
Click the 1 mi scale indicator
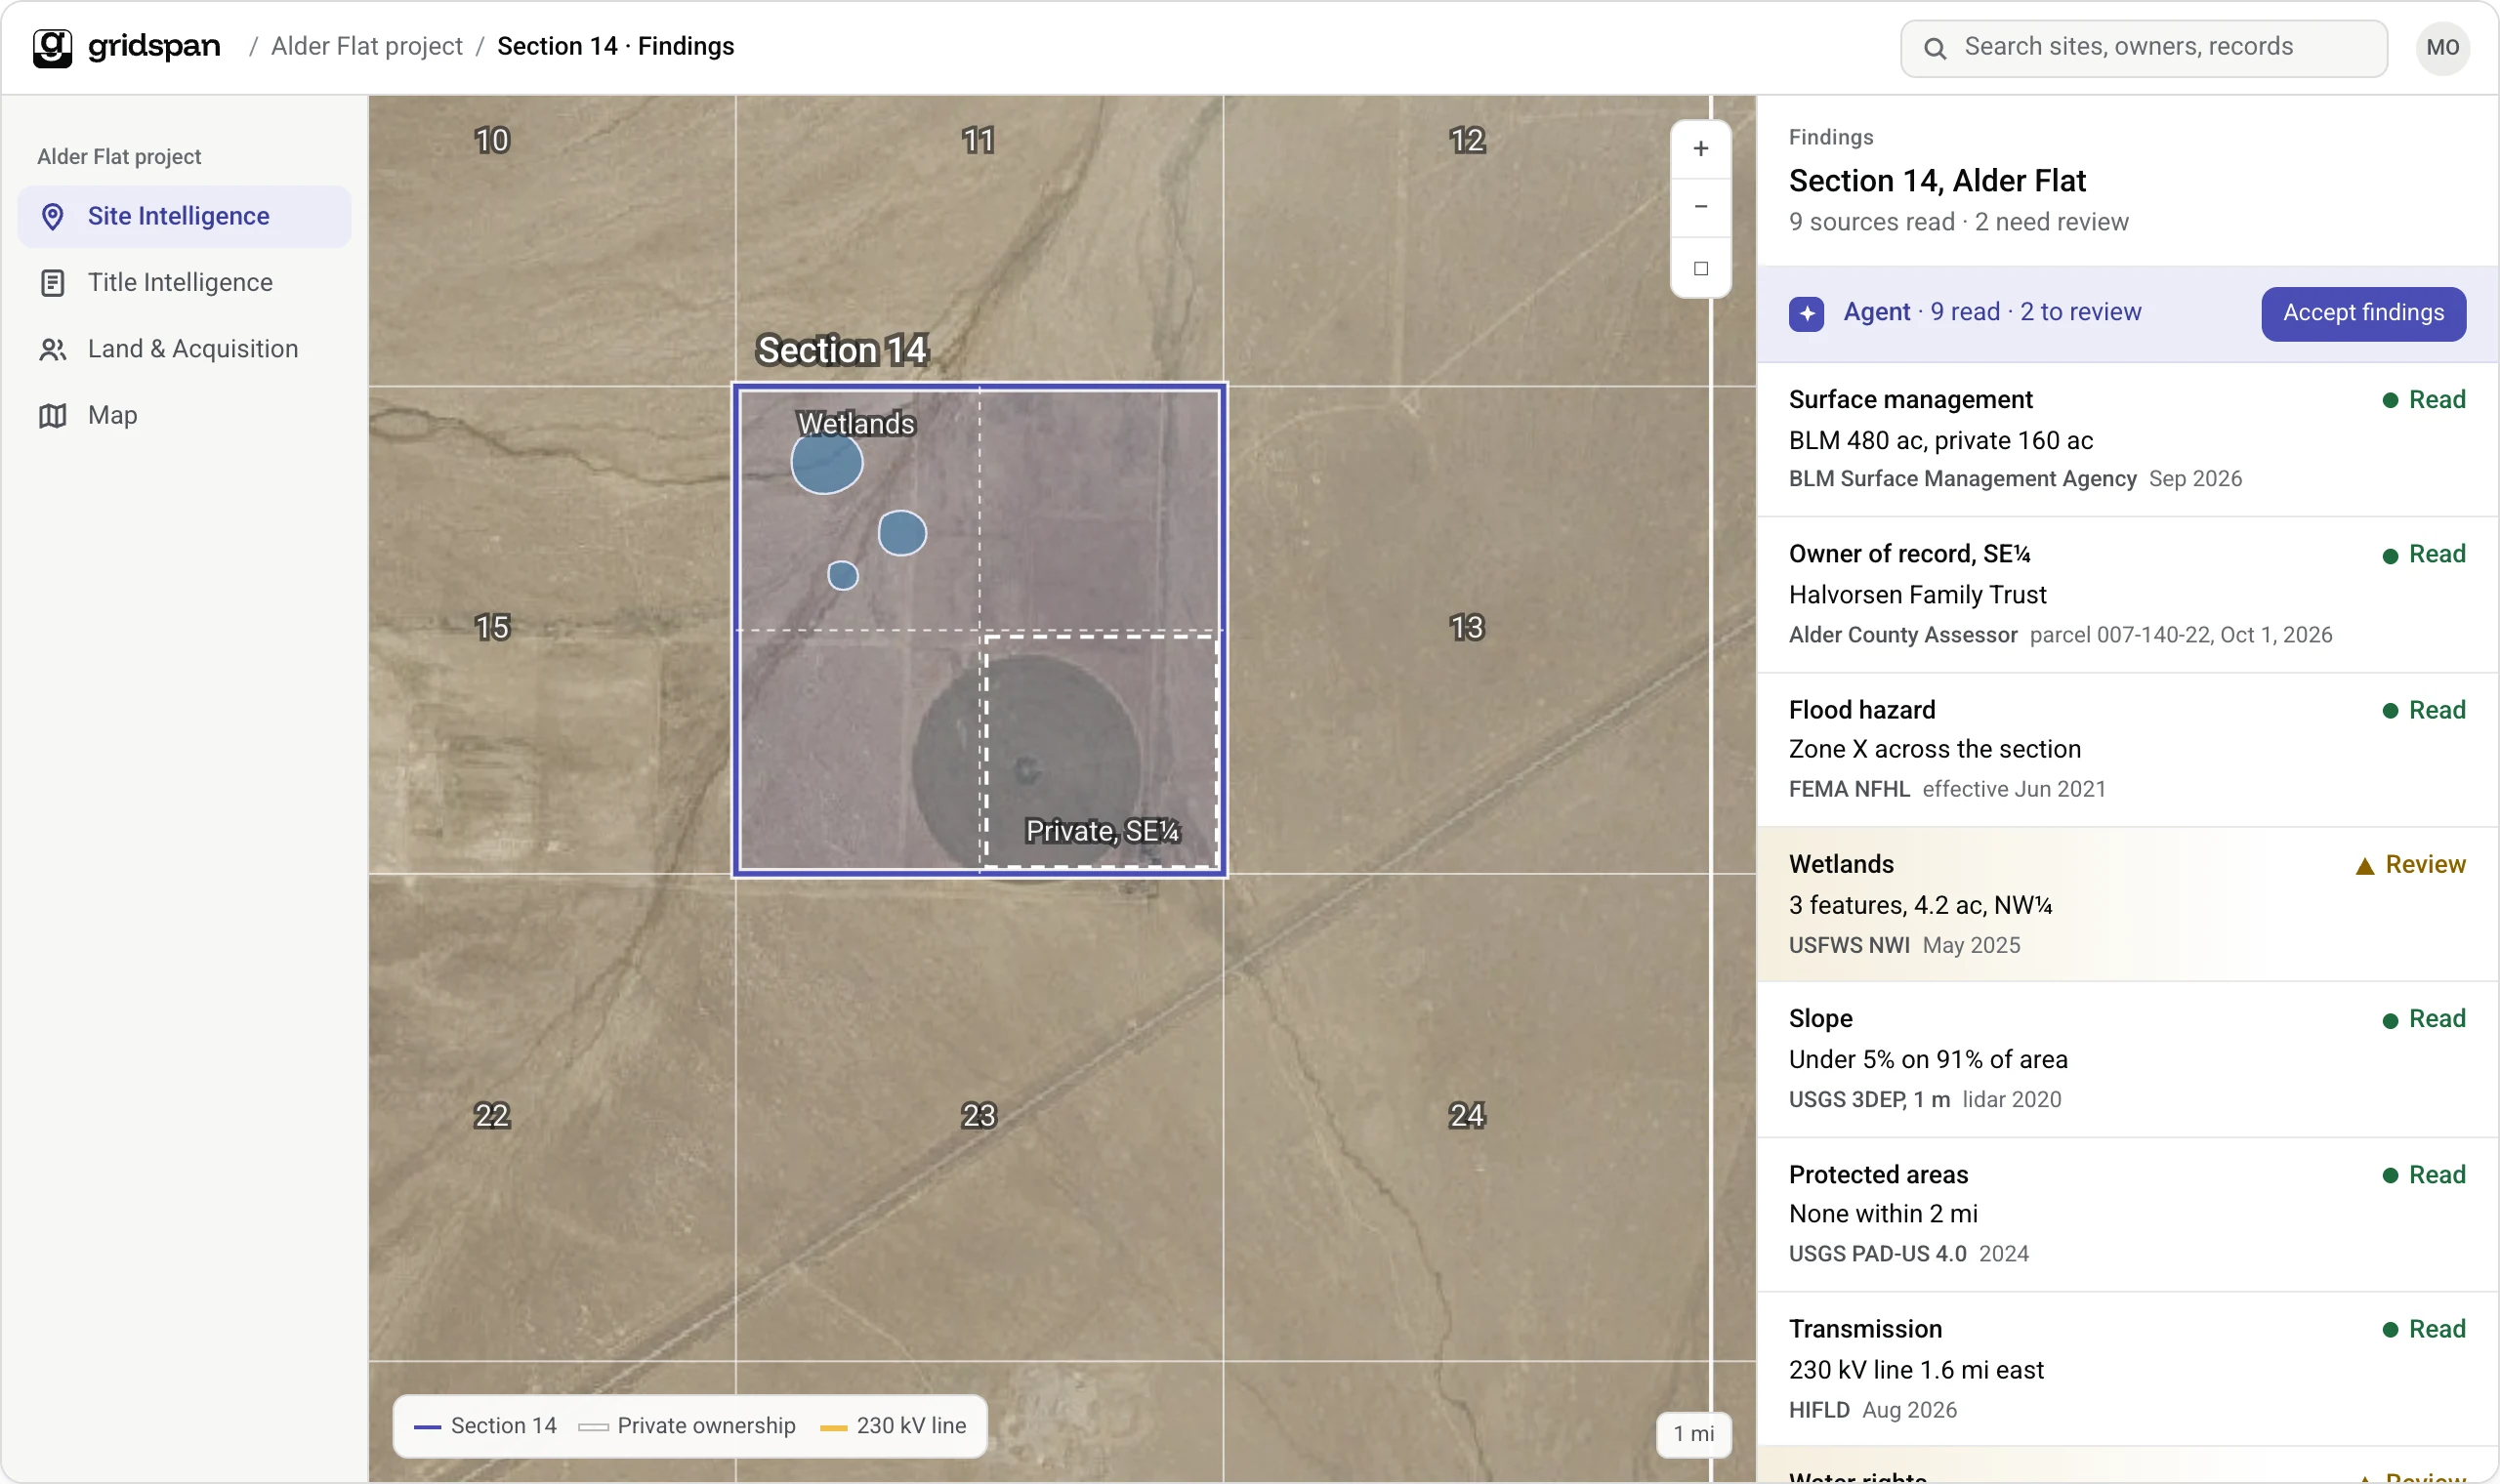[x=1693, y=1434]
